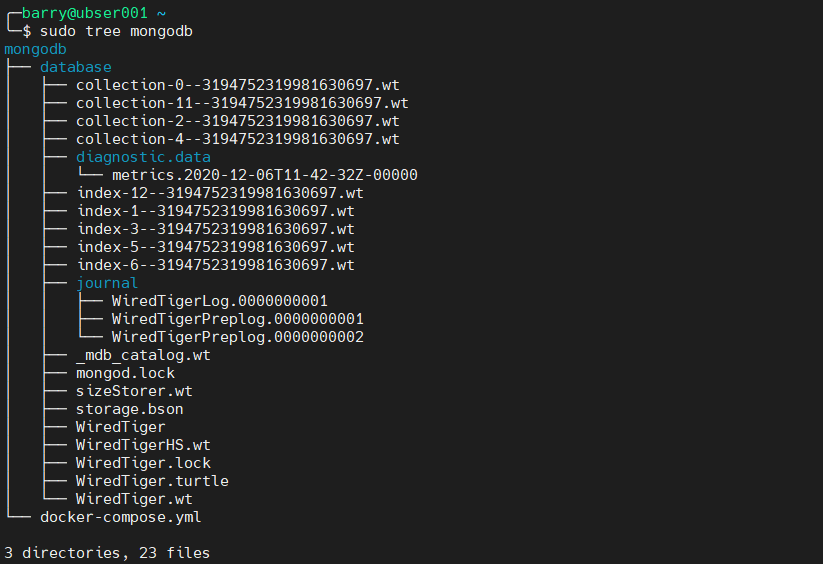Click the WiredTigerPreplog.0000000002 file
Screen dimensions: 823x564
coord(237,337)
